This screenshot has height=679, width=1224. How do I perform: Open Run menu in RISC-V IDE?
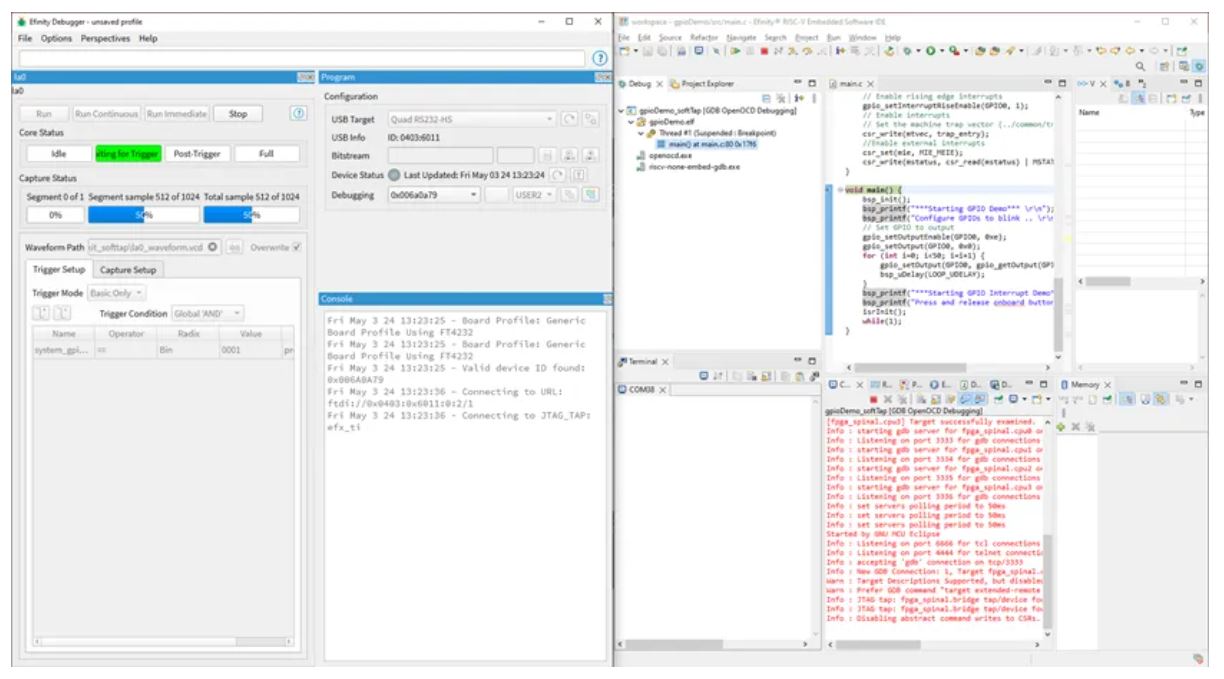[x=834, y=37]
